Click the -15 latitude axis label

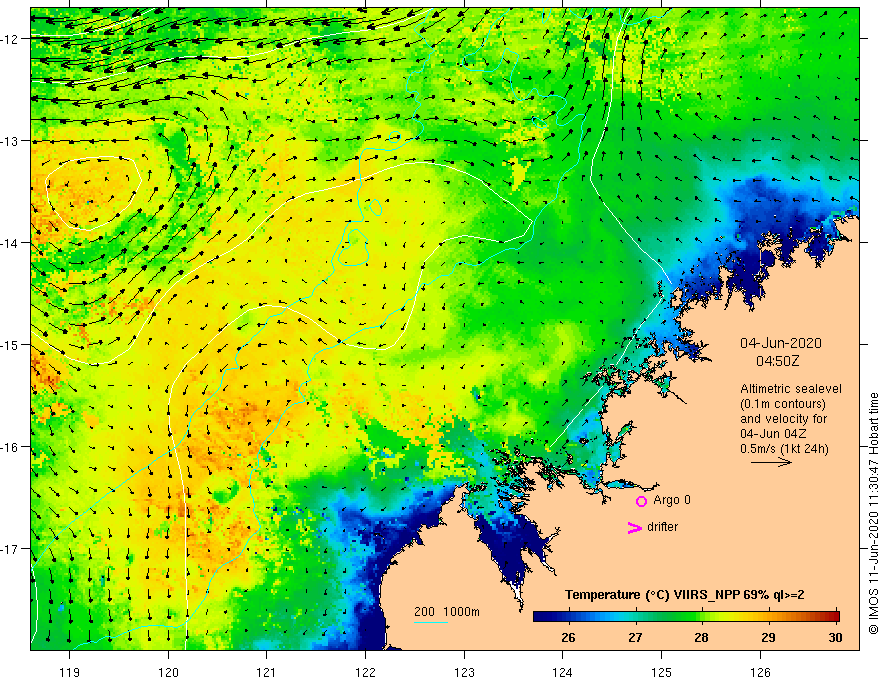[11, 344]
